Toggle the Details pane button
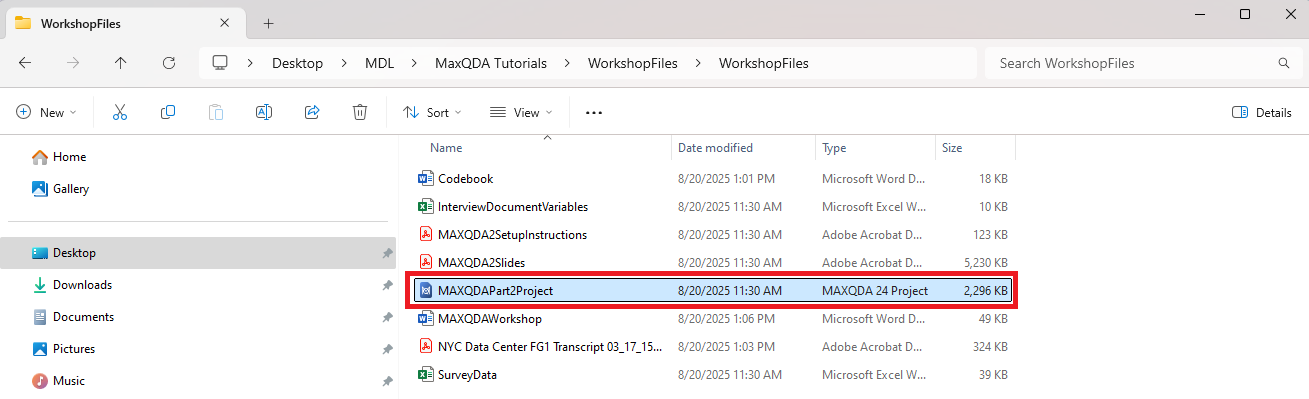Screen dimensions: 1309x399 click(x=1262, y=113)
